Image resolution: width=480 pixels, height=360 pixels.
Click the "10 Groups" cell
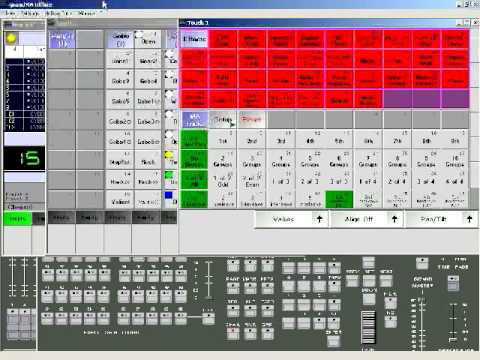click(455, 160)
